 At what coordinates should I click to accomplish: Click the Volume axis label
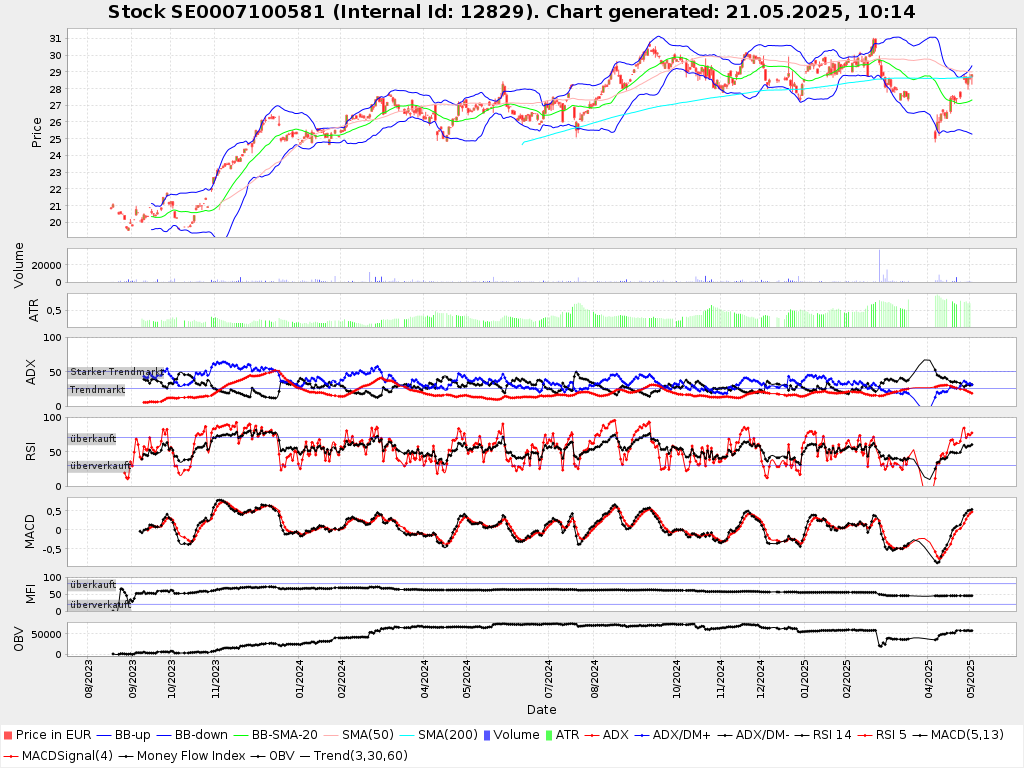click(x=18, y=265)
